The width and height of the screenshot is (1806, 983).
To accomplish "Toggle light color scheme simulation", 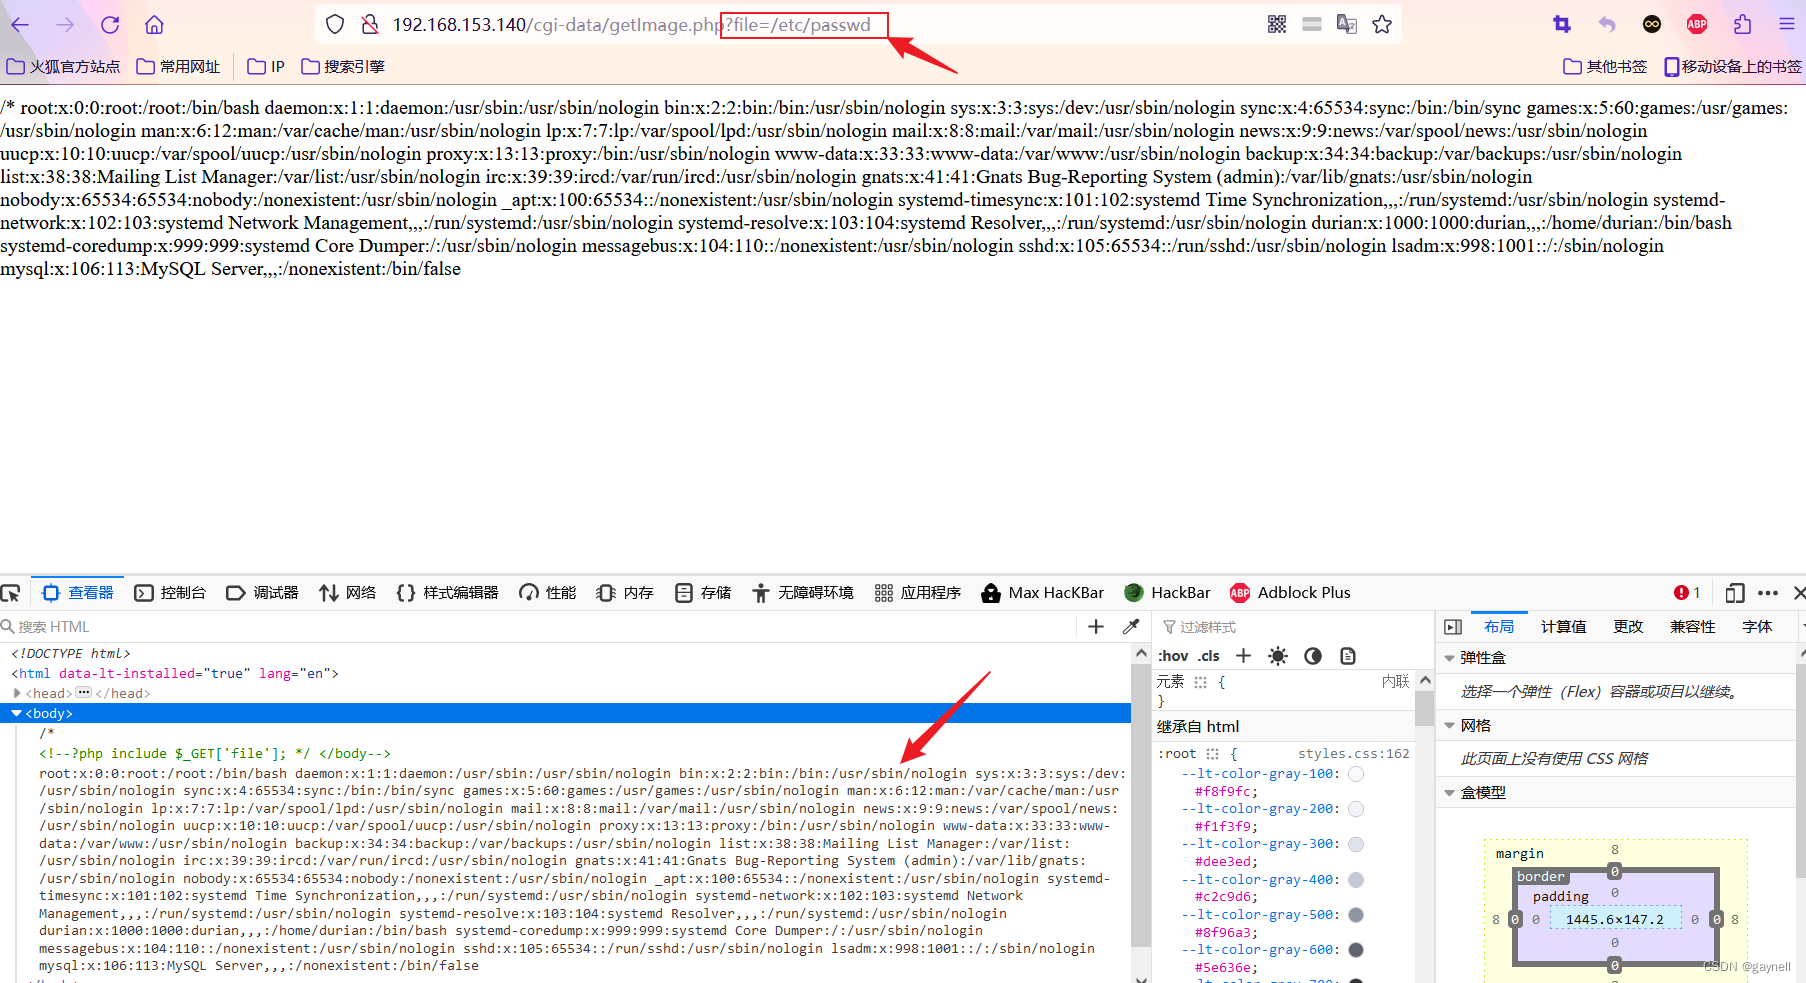I will 1278,656.
